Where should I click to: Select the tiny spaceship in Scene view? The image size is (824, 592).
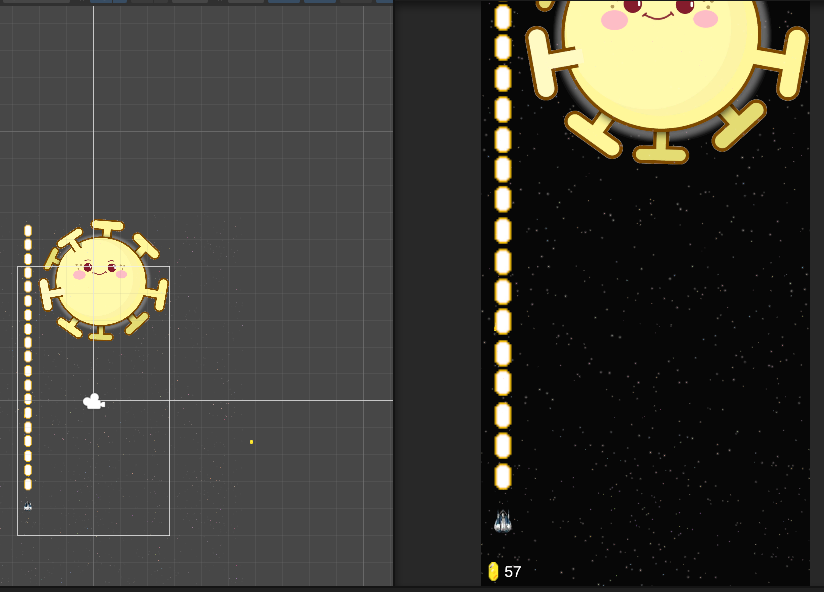coord(28,506)
